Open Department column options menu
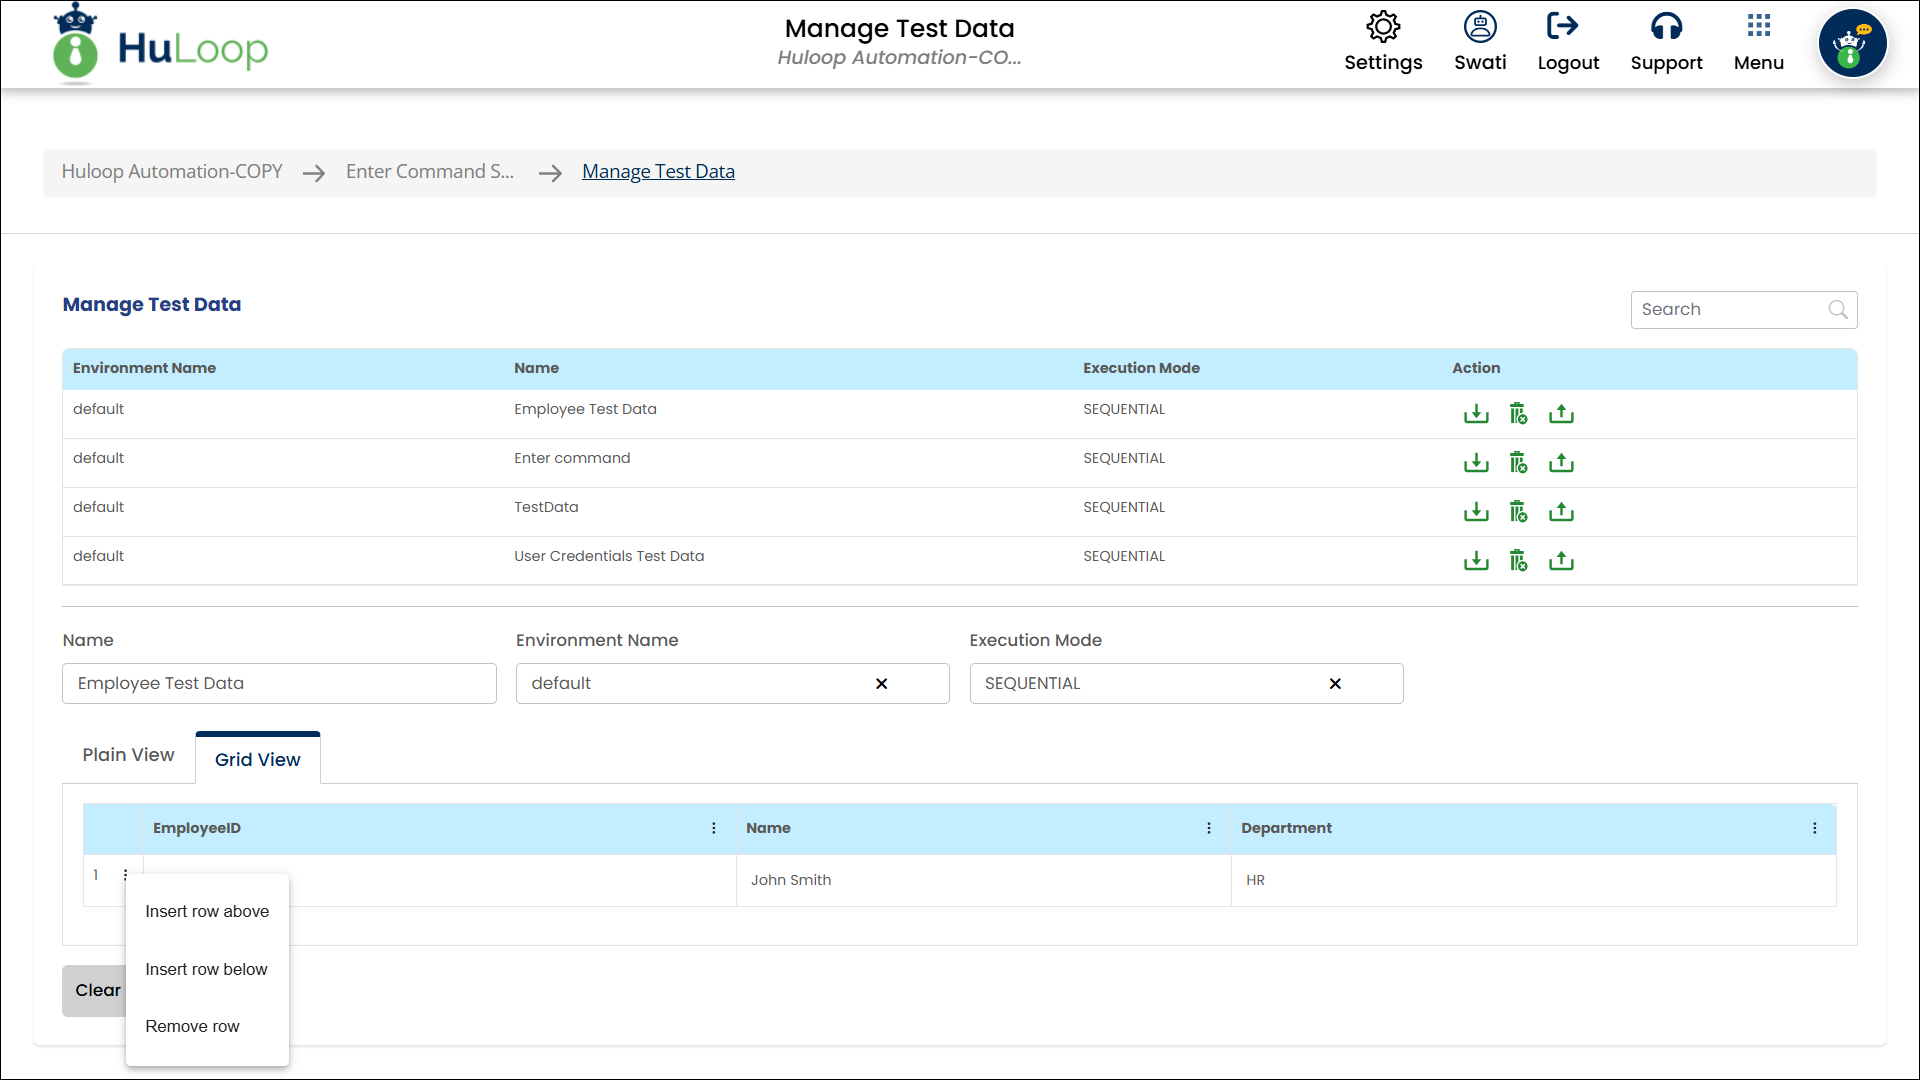The height and width of the screenshot is (1080, 1920). click(x=1815, y=828)
